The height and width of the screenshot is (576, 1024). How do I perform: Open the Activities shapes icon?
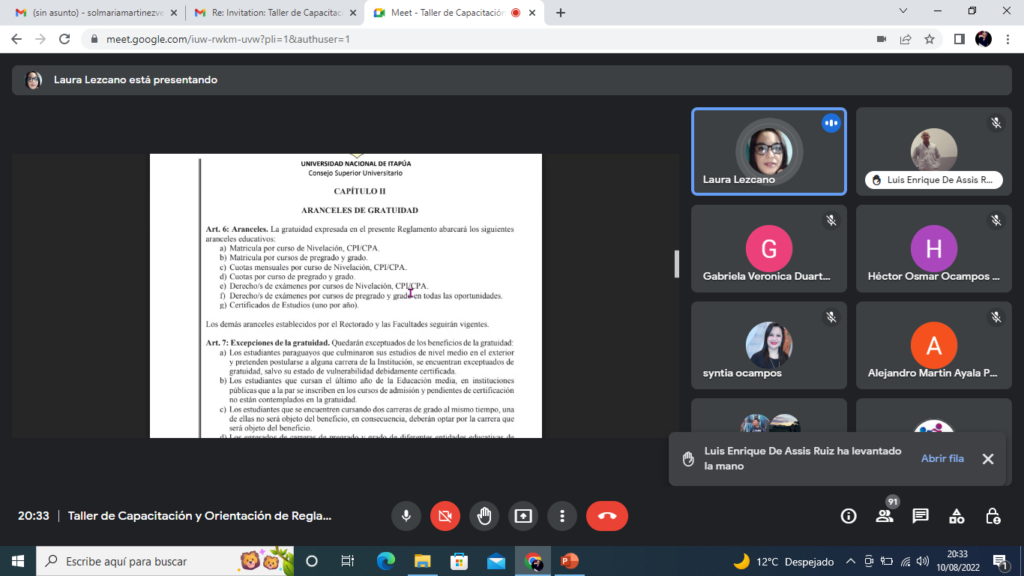point(956,516)
